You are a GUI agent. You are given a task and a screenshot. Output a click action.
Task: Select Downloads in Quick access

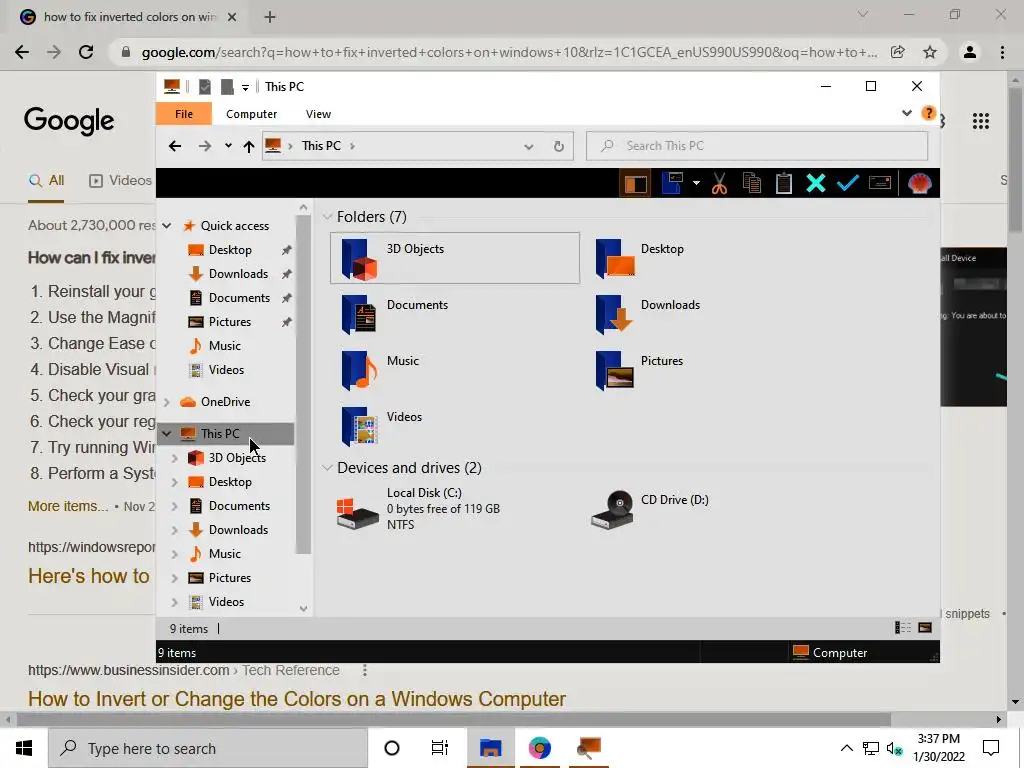pos(238,274)
